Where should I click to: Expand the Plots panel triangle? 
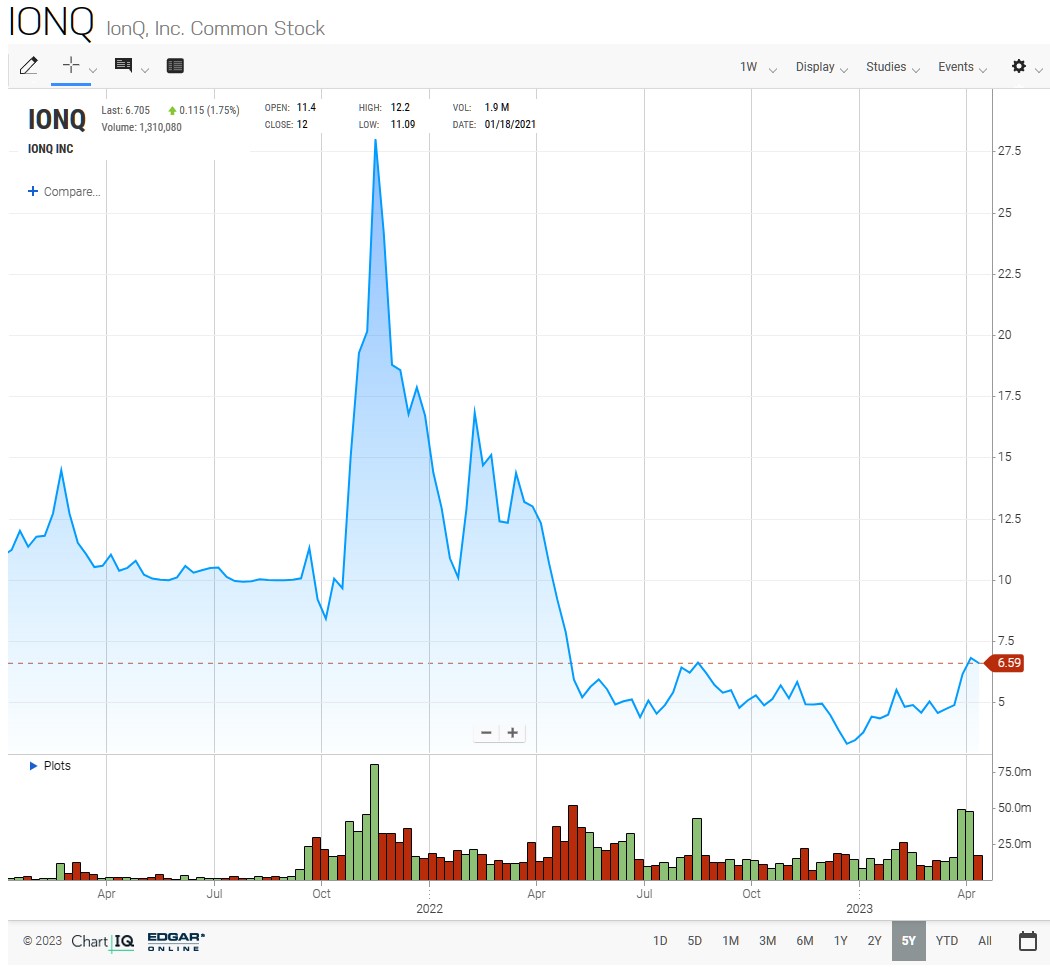33,765
